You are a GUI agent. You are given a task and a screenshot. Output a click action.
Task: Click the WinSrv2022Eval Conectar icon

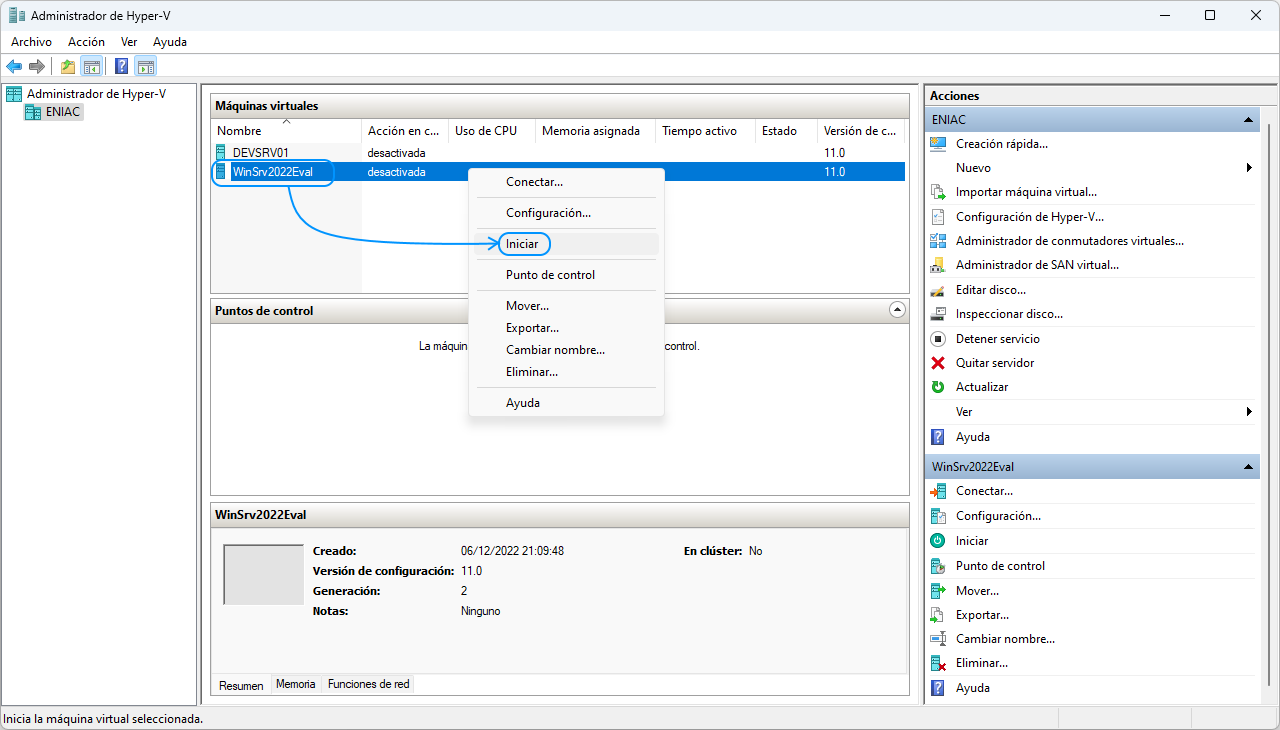click(x=938, y=491)
